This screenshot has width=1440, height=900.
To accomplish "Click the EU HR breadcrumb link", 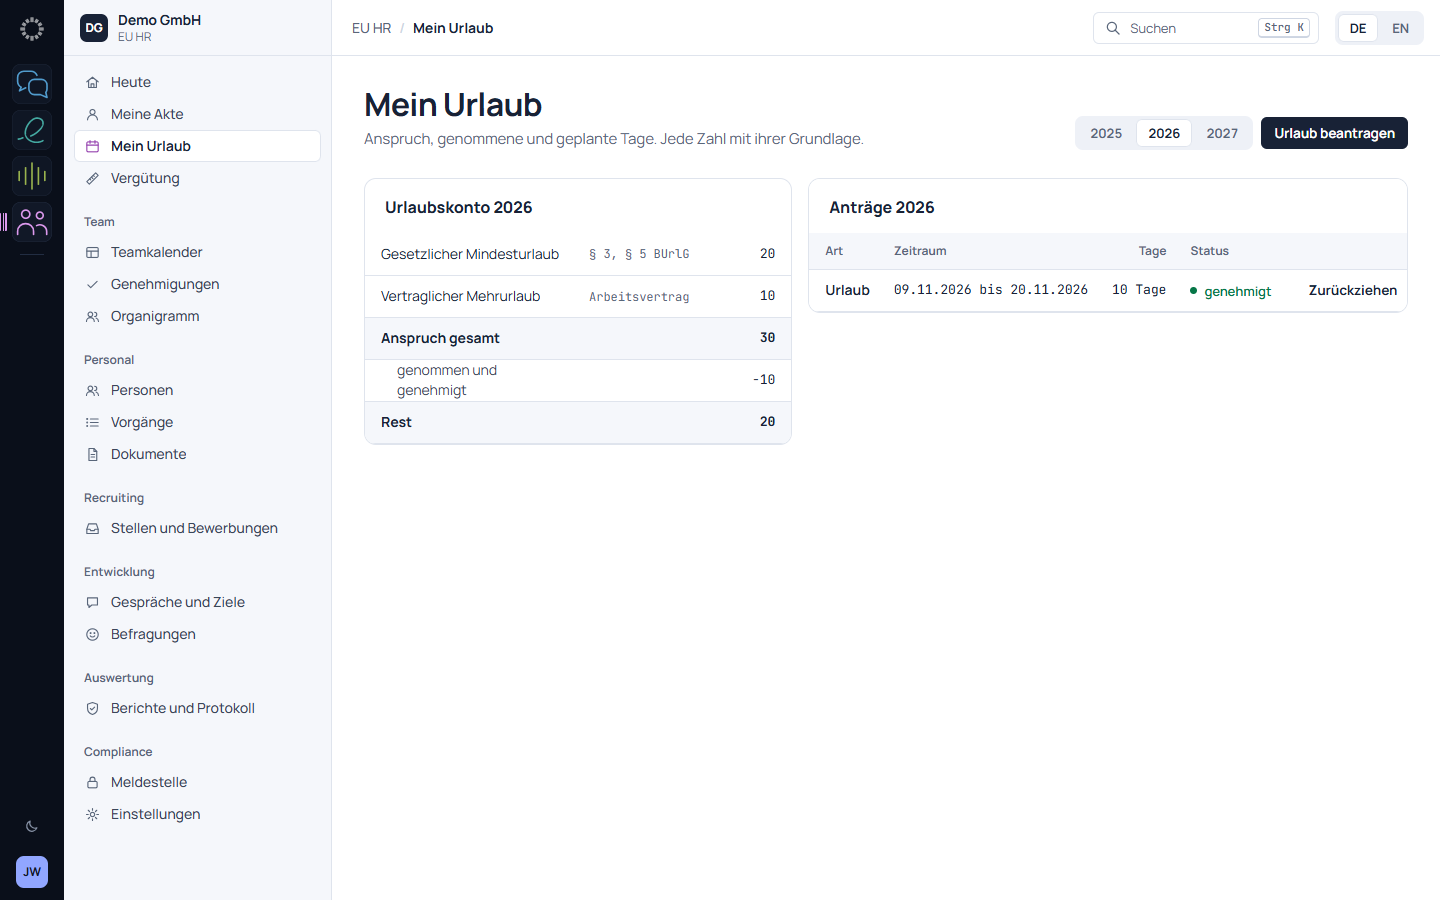I will tap(371, 28).
